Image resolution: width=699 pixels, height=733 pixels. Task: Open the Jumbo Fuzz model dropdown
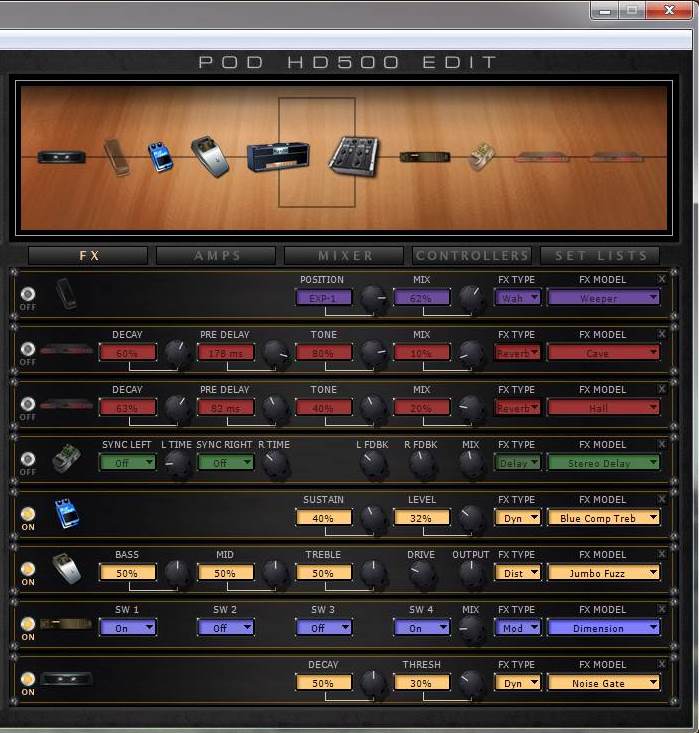(x=604, y=573)
